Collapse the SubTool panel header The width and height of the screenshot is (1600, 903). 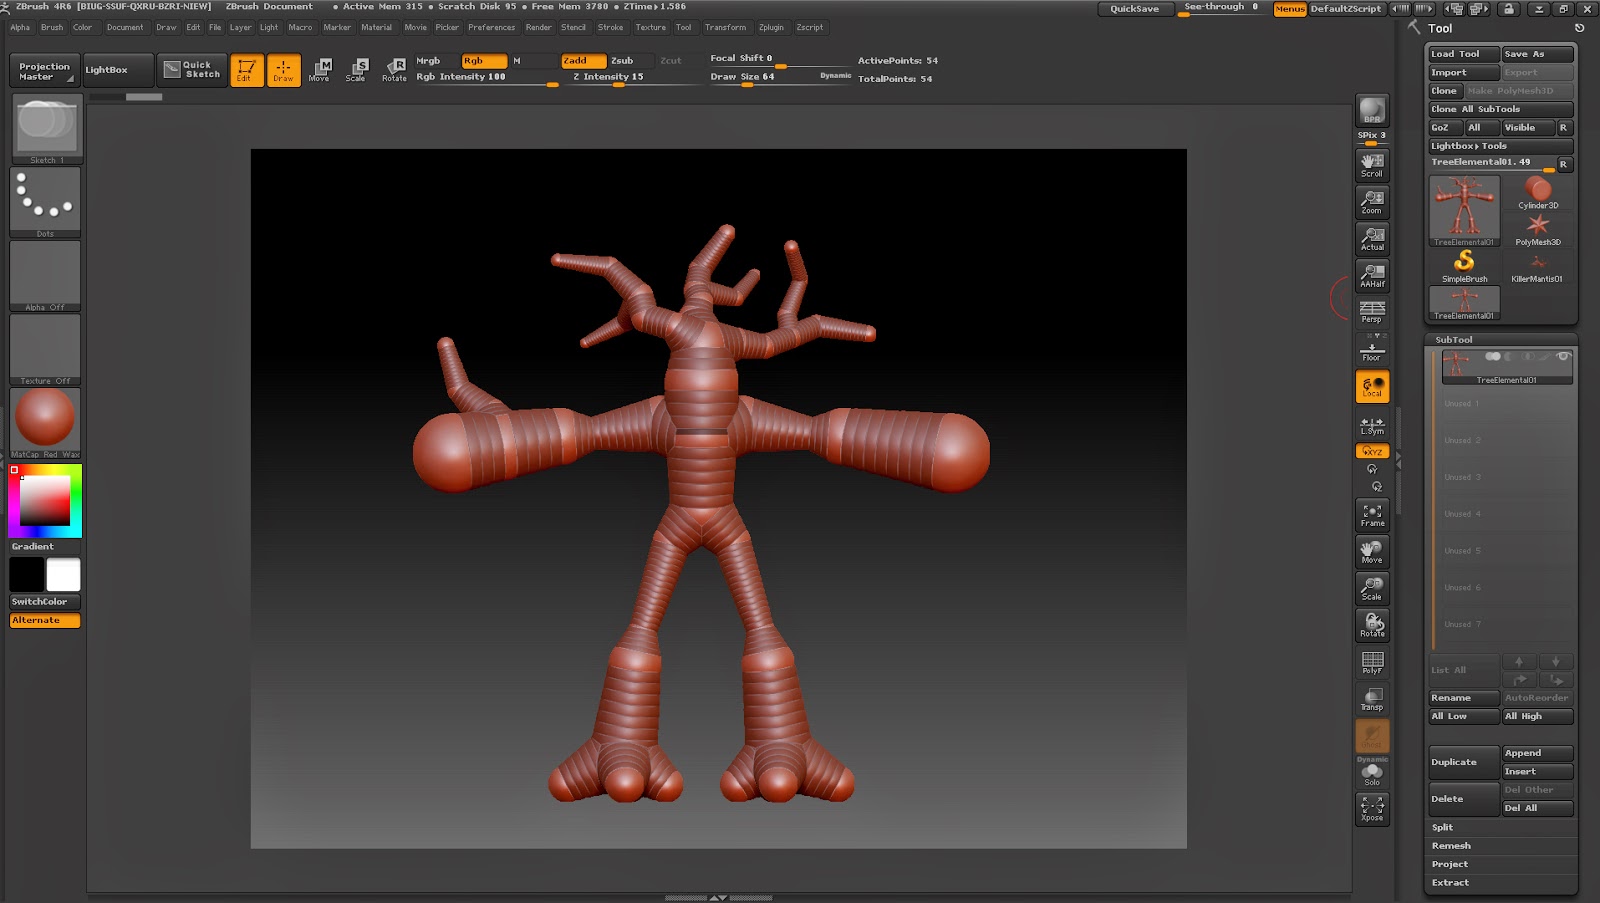(1454, 340)
